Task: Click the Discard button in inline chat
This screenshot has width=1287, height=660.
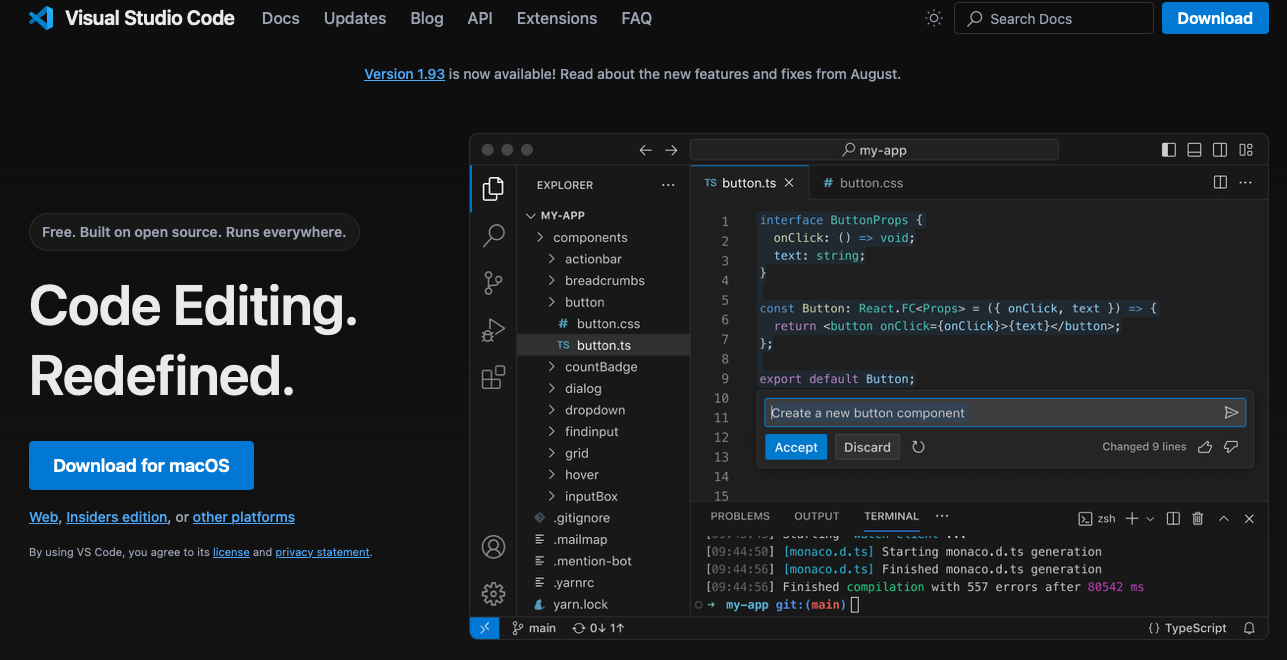Action: tap(867, 447)
